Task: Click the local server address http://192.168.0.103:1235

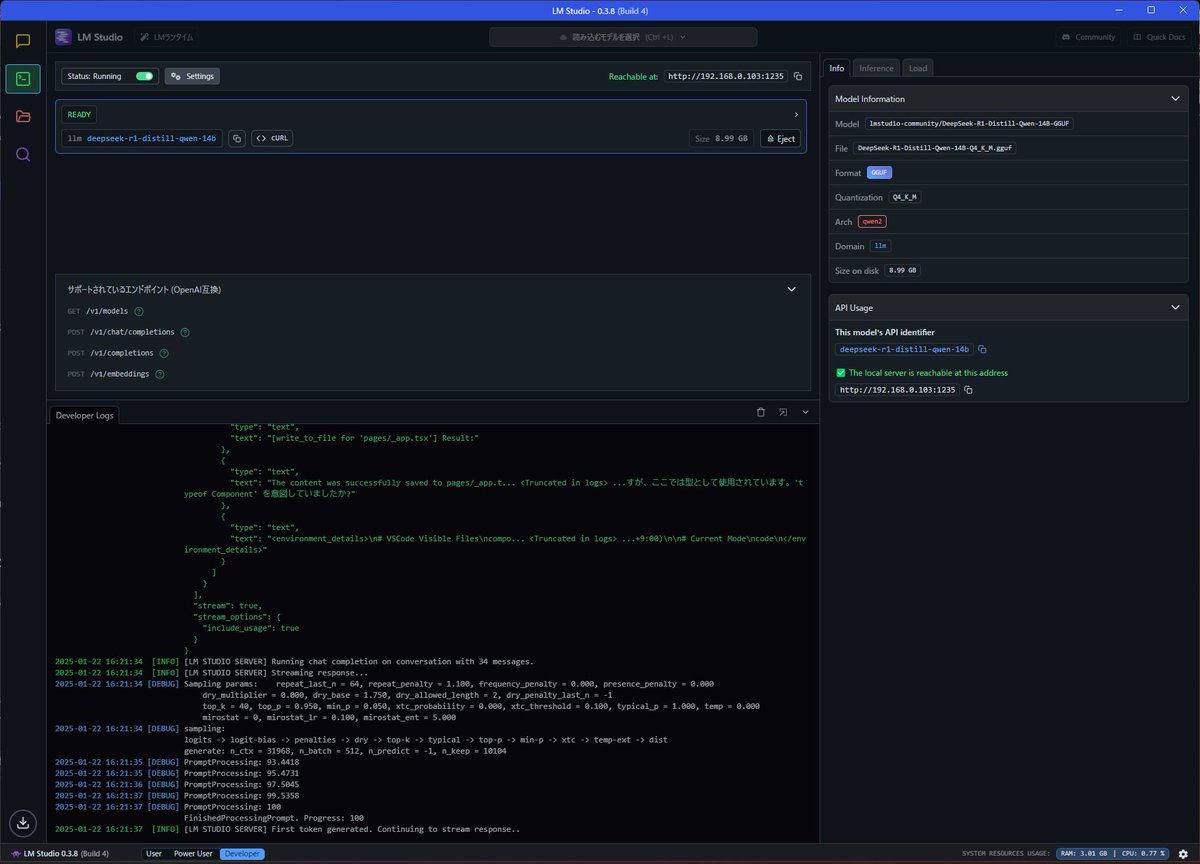Action: pos(898,390)
